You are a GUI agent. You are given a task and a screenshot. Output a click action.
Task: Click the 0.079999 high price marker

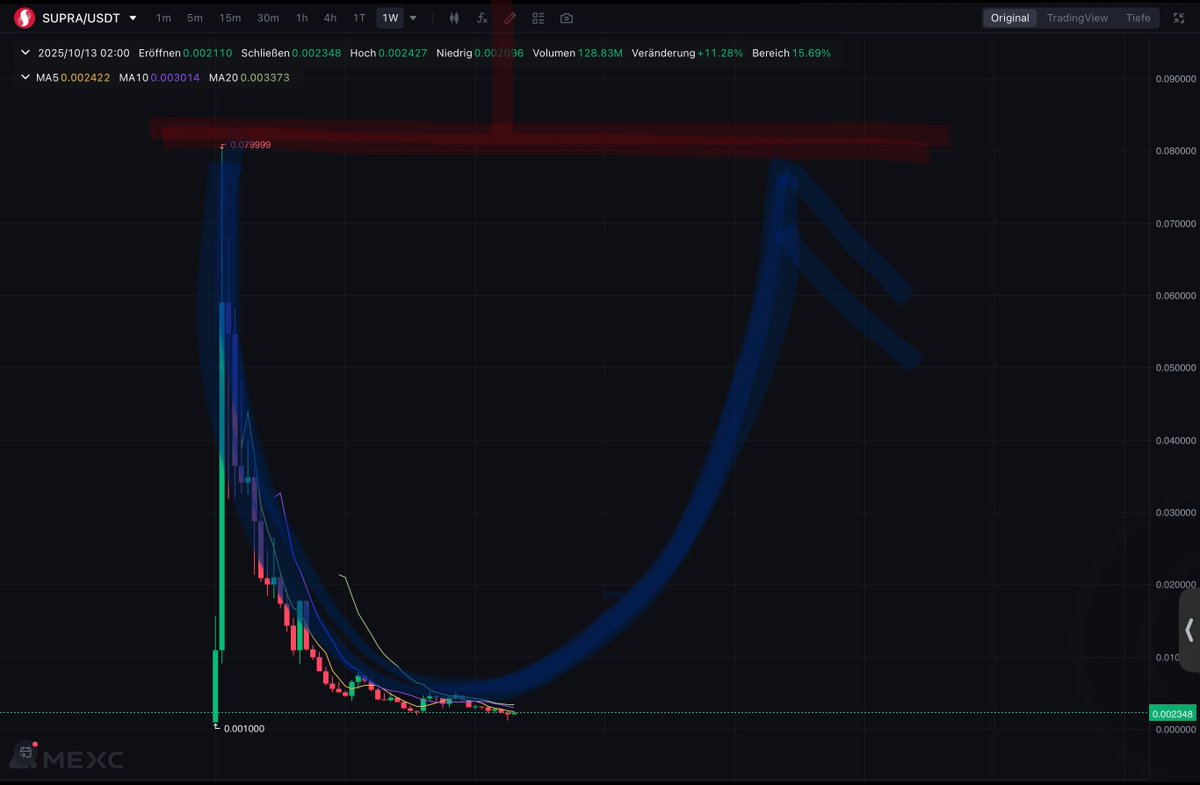click(x=250, y=145)
